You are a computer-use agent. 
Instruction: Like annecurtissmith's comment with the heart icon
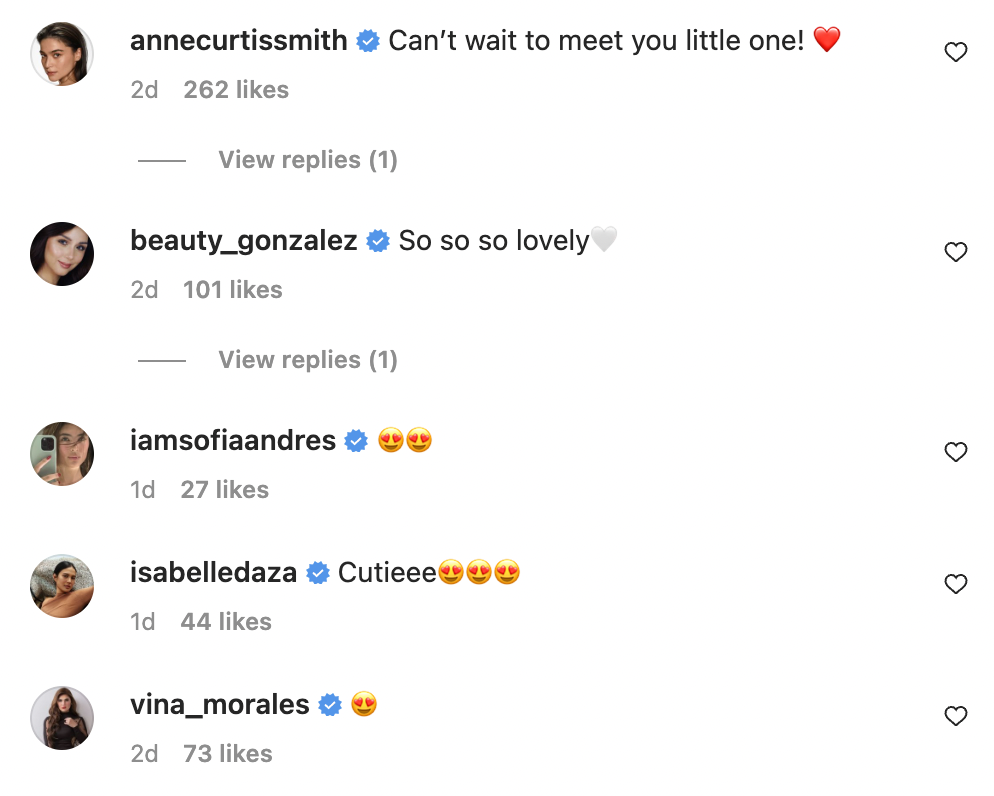coord(955,51)
